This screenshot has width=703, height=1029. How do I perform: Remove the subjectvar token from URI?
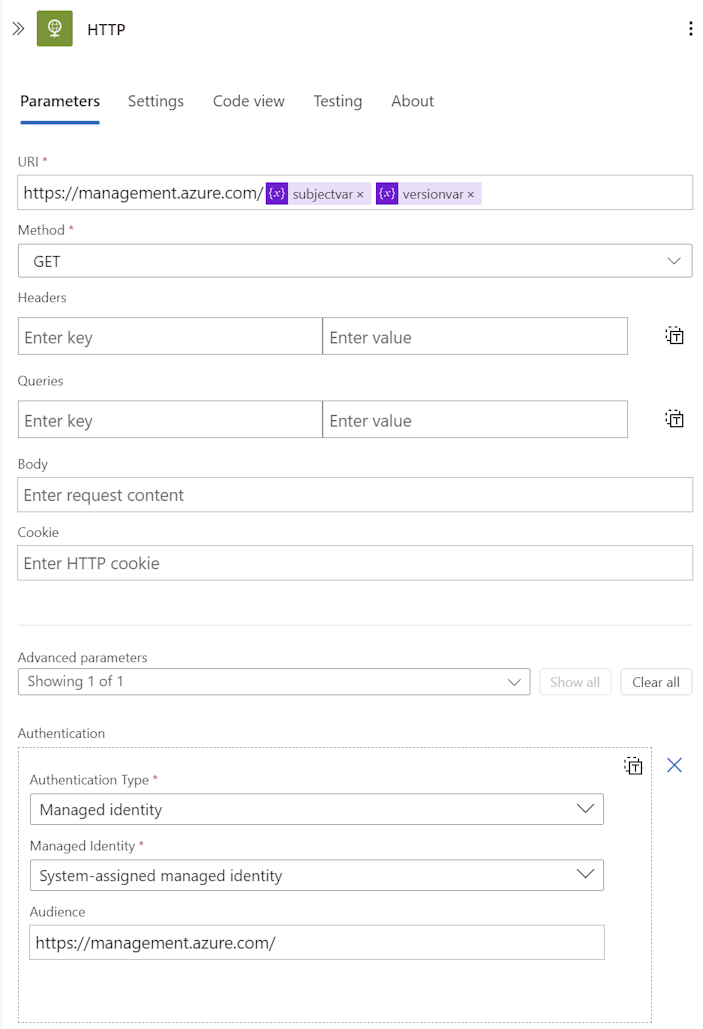point(360,194)
